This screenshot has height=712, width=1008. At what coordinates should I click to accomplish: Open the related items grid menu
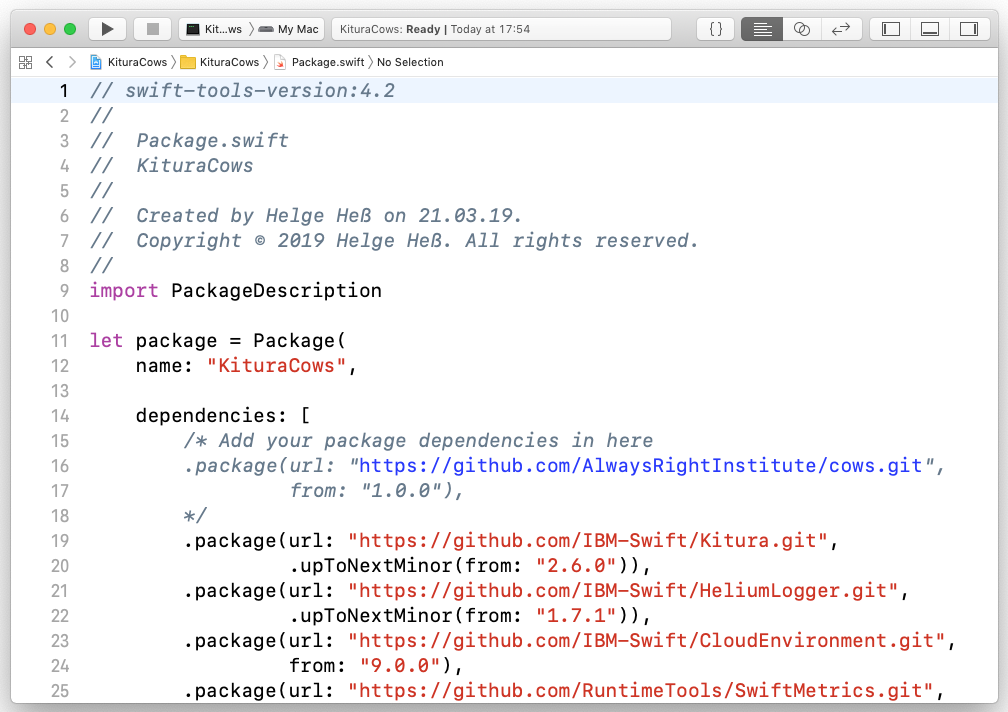[26, 62]
